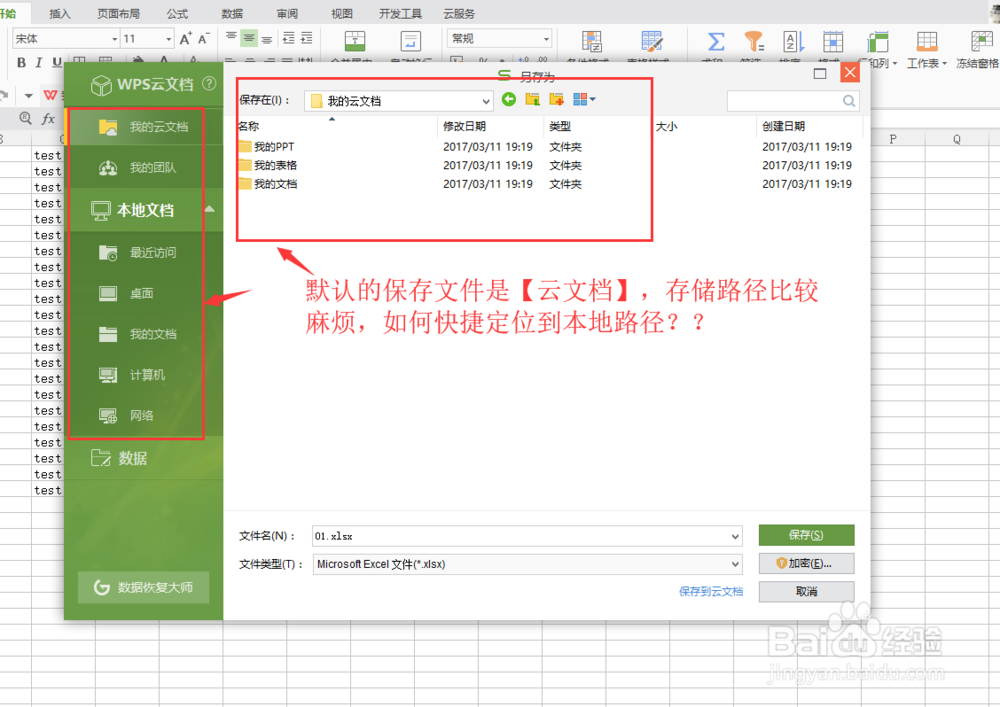This screenshot has width=1000, height=707.
Task: Click the 取消 button
Action: tap(806, 592)
